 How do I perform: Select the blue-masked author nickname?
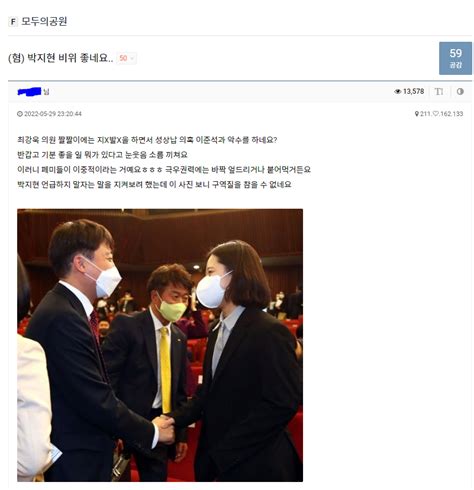tap(29, 91)
